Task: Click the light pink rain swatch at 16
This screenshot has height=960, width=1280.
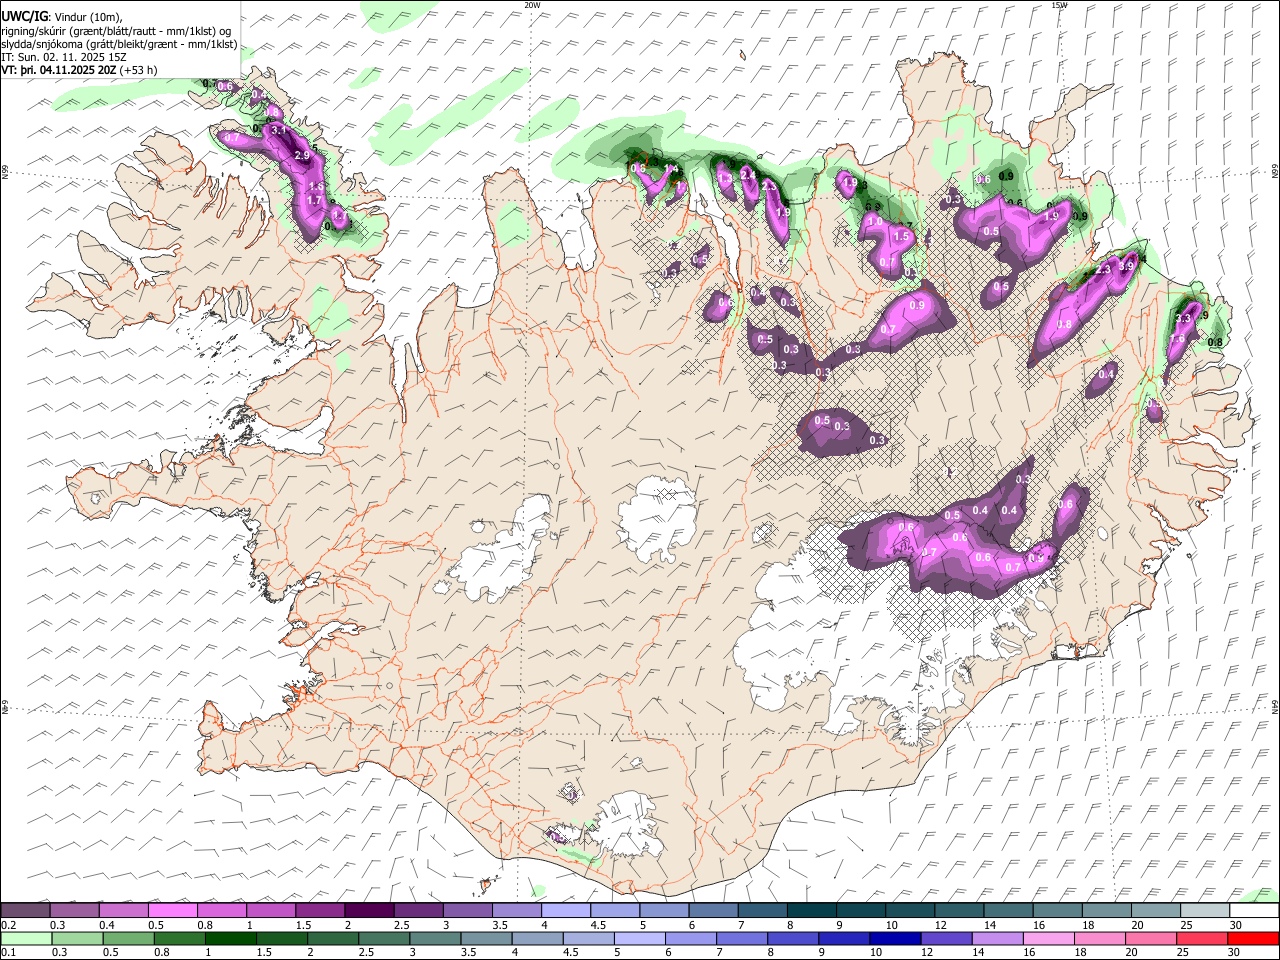Action: click(x=1048, y=938)
